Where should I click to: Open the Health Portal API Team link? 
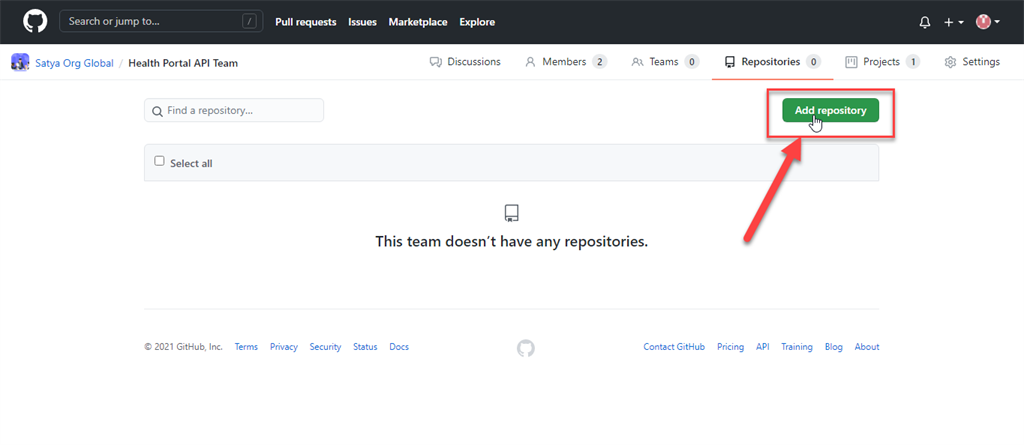(183, 63)
